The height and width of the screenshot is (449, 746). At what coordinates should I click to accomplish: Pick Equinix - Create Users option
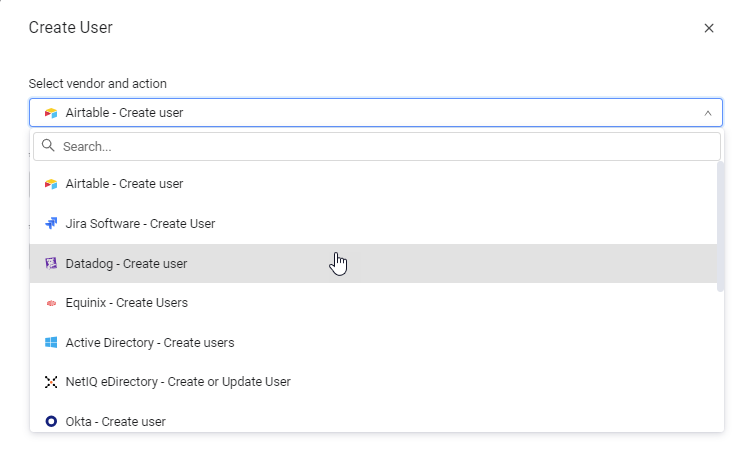tap(373, 303)
